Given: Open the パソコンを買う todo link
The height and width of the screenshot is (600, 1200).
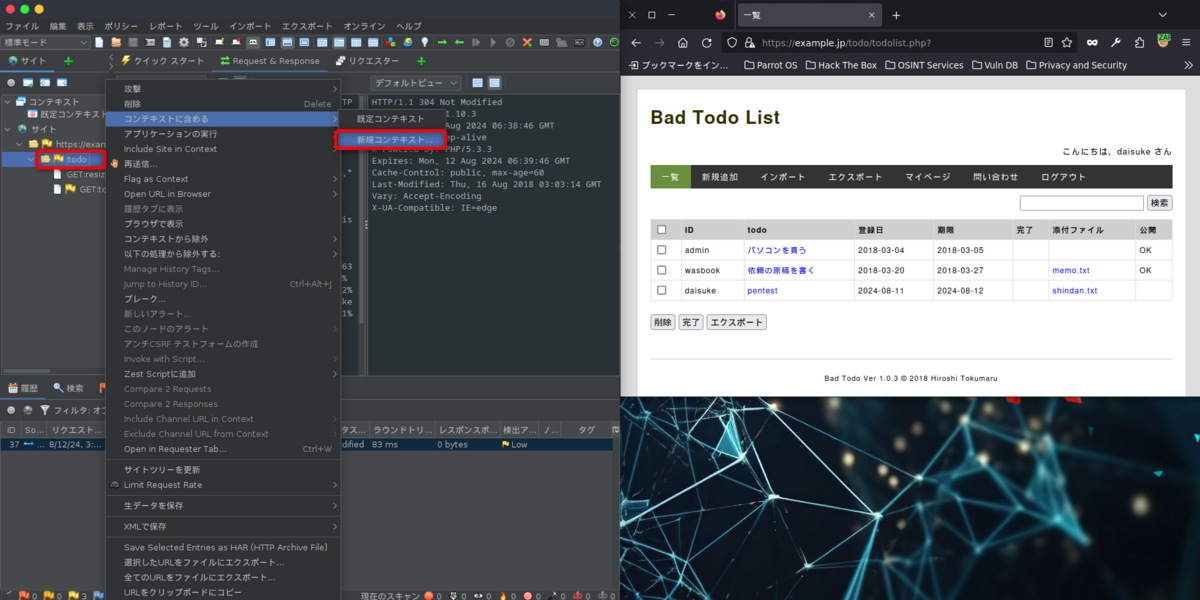Looking at the screenshot, I should point(777,250).
